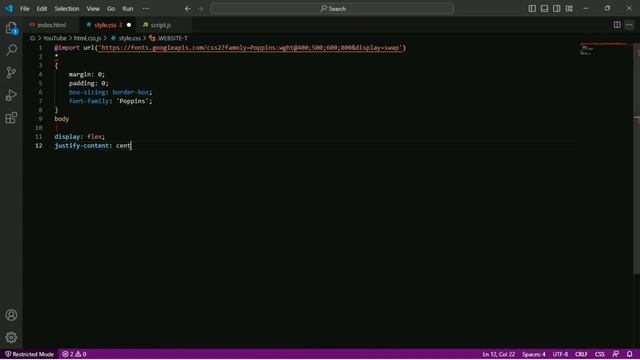
Task: Place cursor on 'margin: 0;' line
Action: click(87, 74)
